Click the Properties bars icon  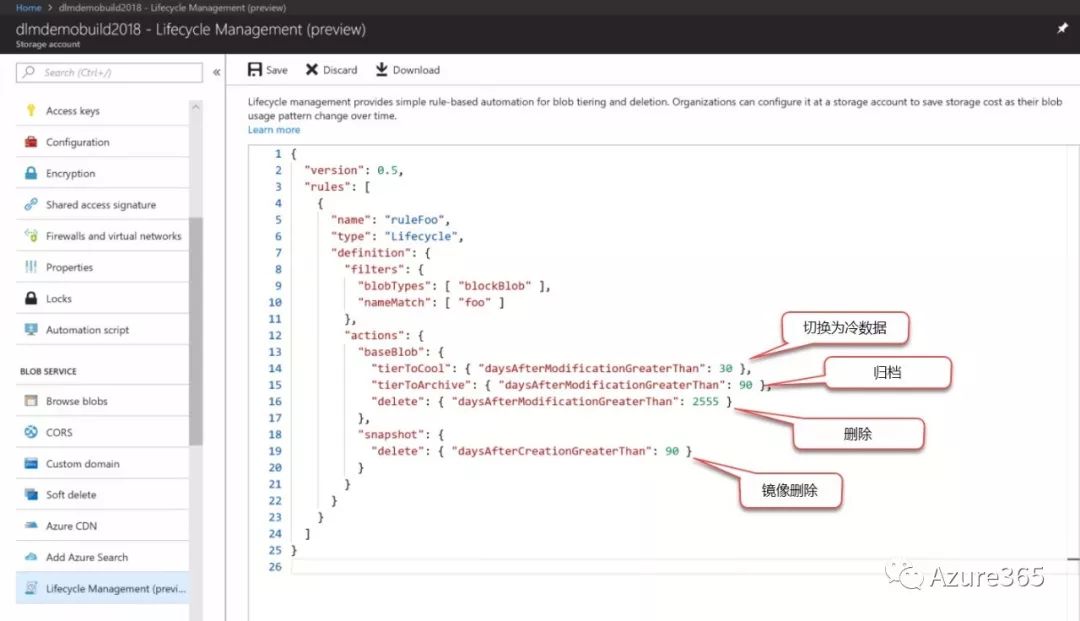(30, 267)
